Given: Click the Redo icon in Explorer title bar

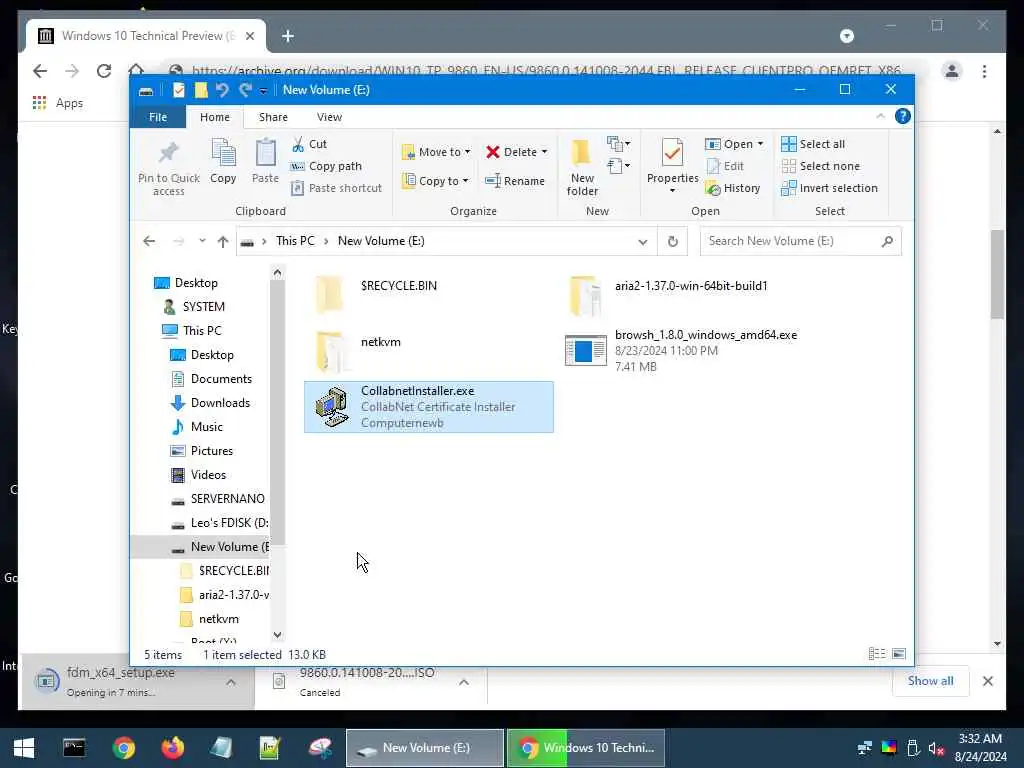Looking at the screenshot, I should (x=245, y=90).
